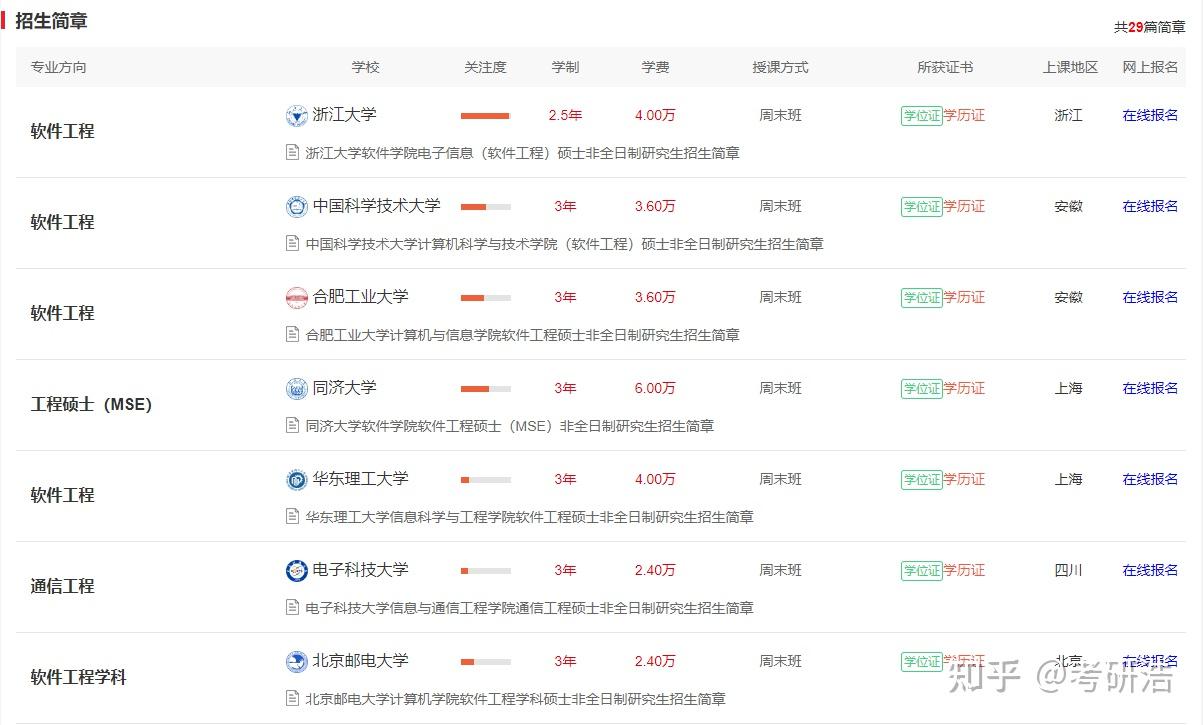The width and height of the screenshot is (1203, 725).
Task: Click 学历证 label in 同济大学 row
Action: (x=965, y=388)
